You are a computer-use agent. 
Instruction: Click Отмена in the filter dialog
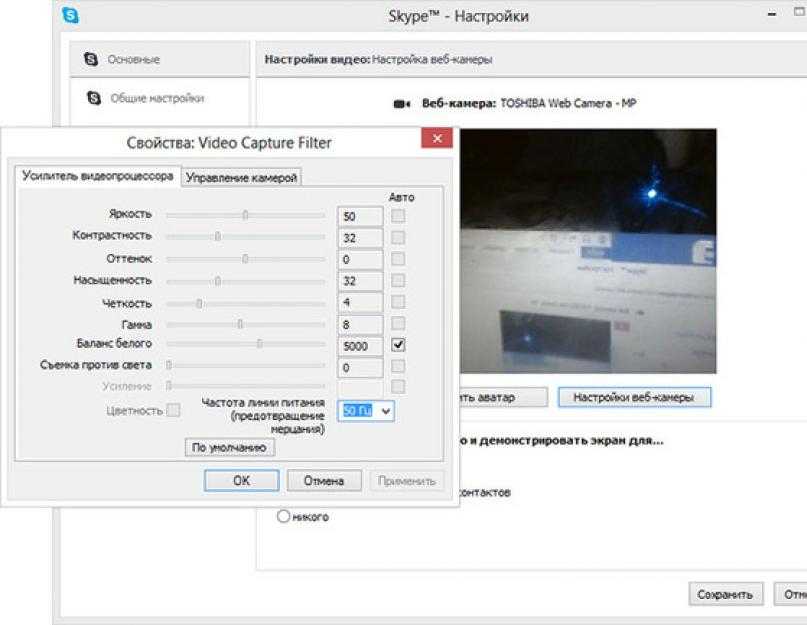point(324,480)
